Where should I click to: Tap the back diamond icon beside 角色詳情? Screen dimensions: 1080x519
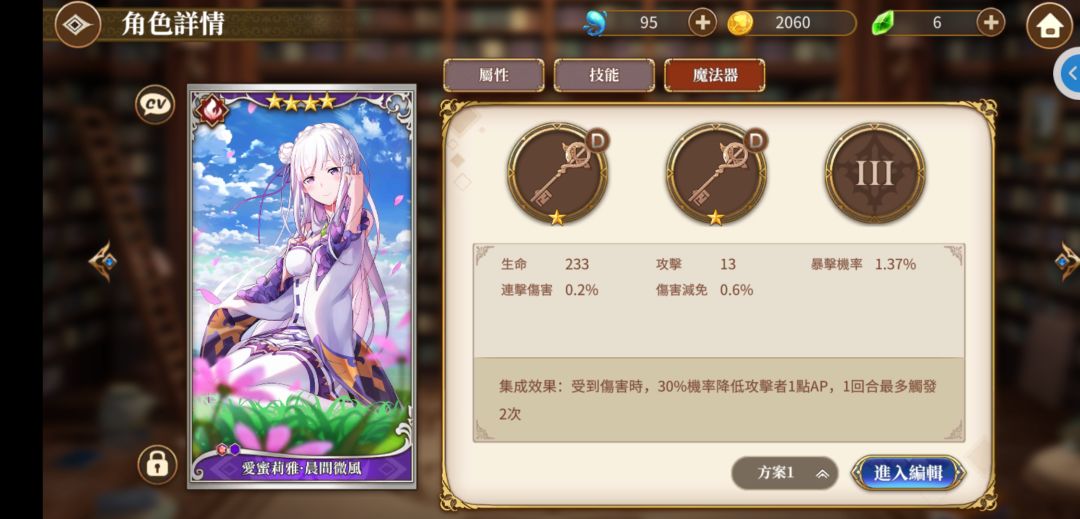(78, 25)
